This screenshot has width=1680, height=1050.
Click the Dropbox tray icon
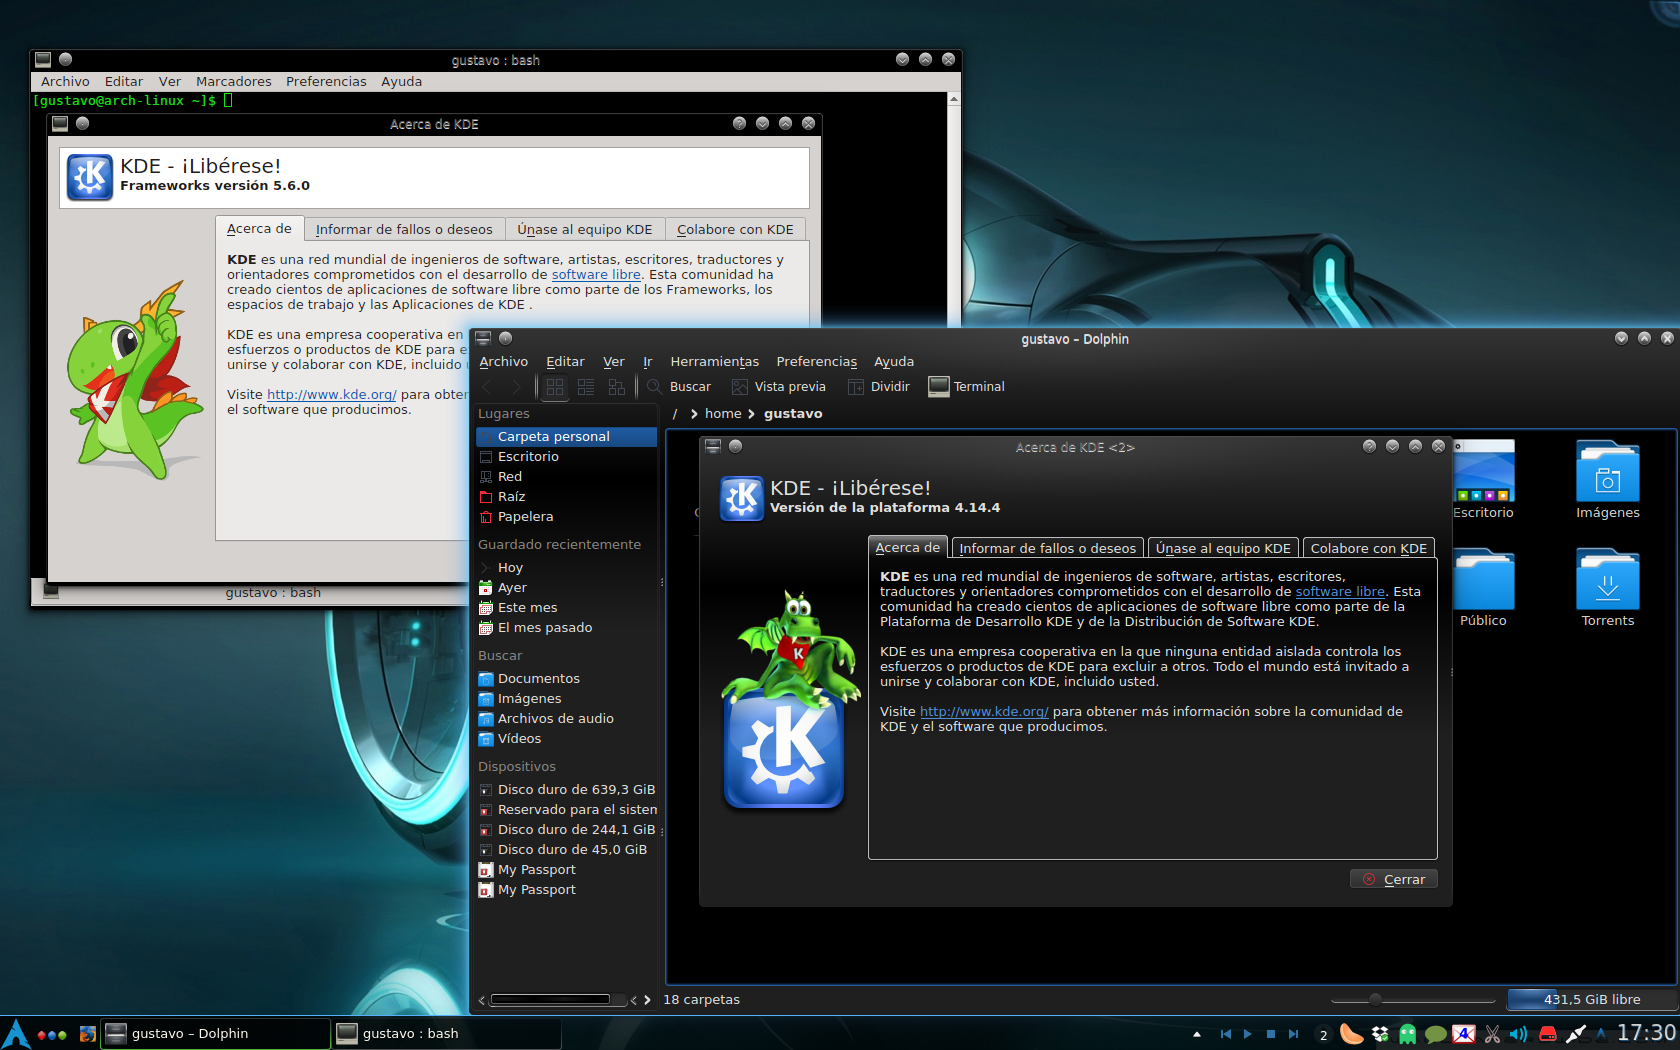click(x=1380, y=1034)
